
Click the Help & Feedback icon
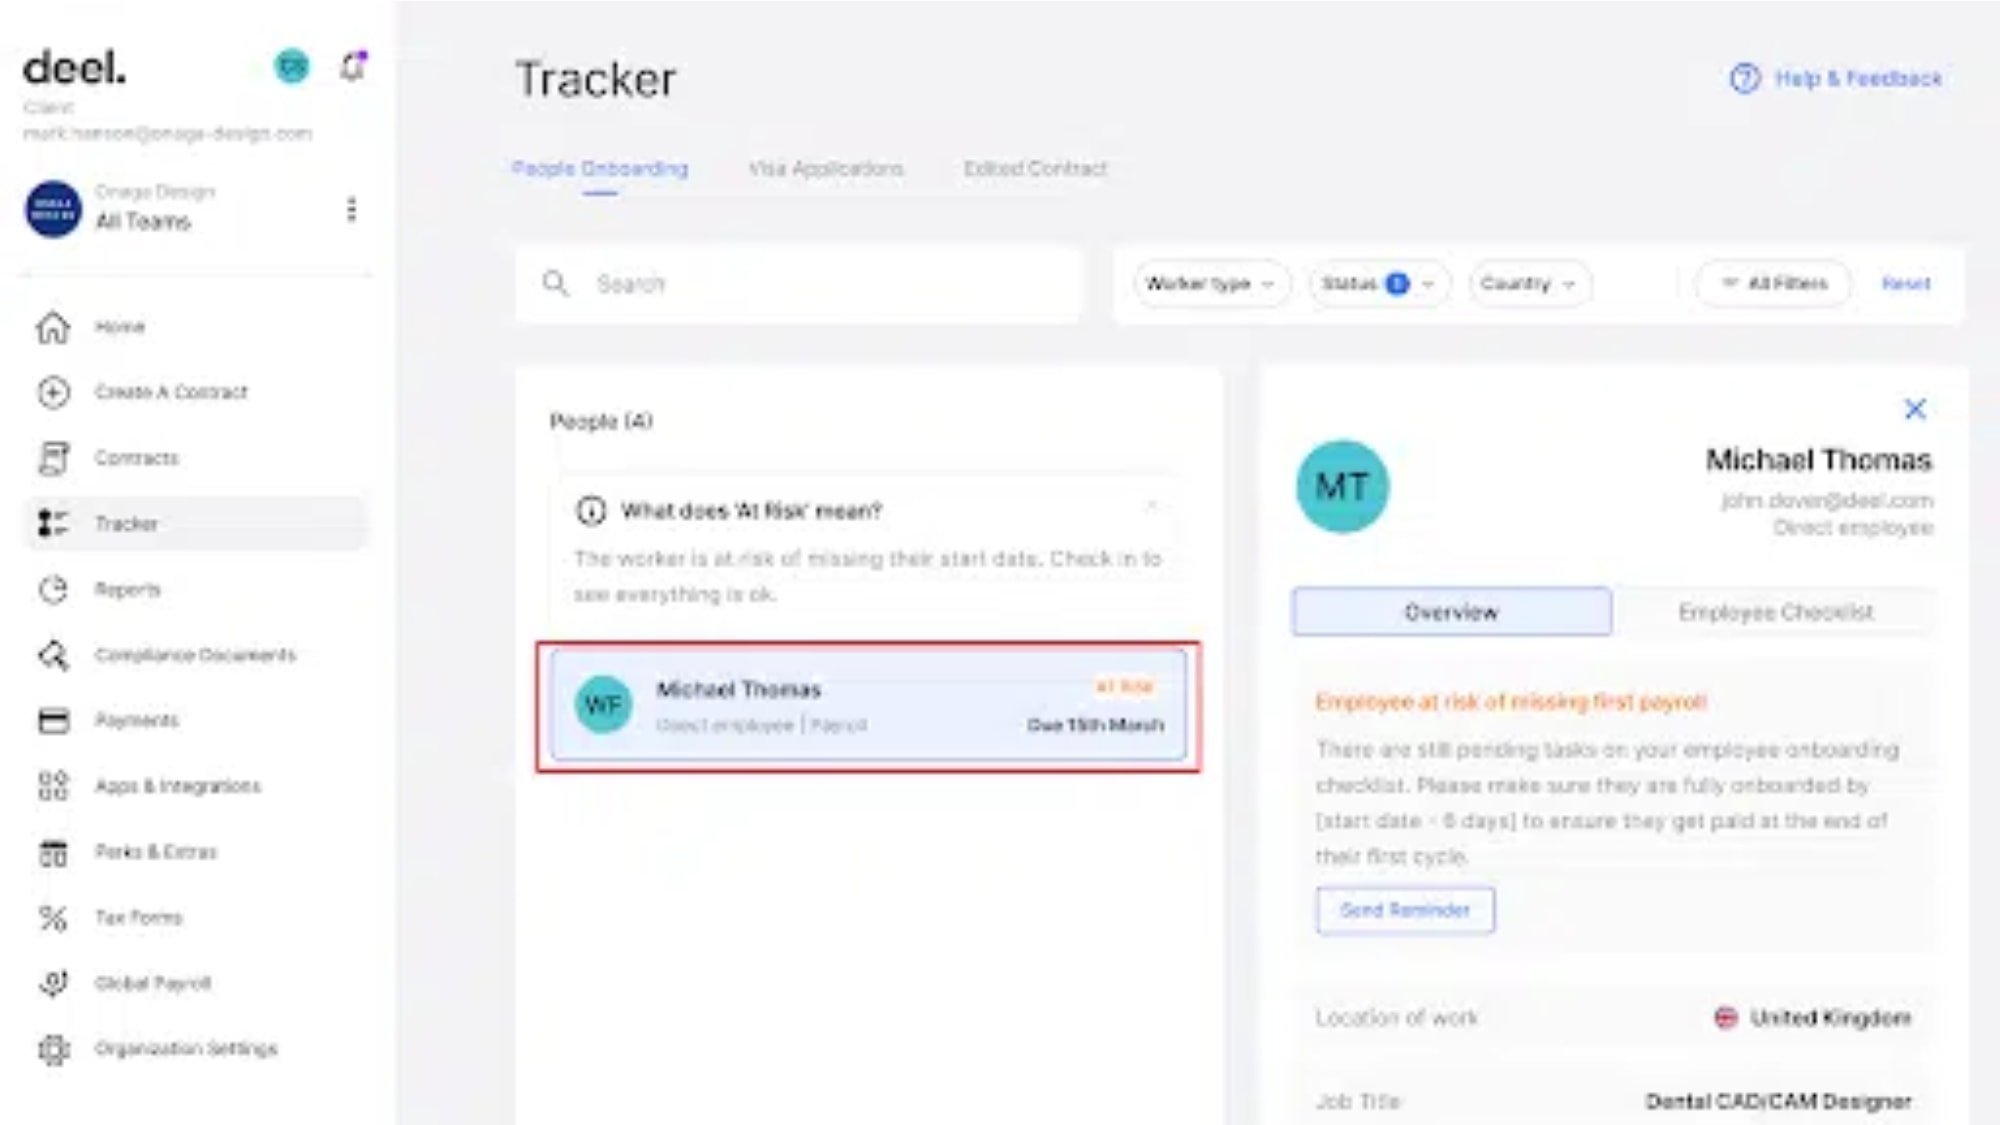point(1743,78)
